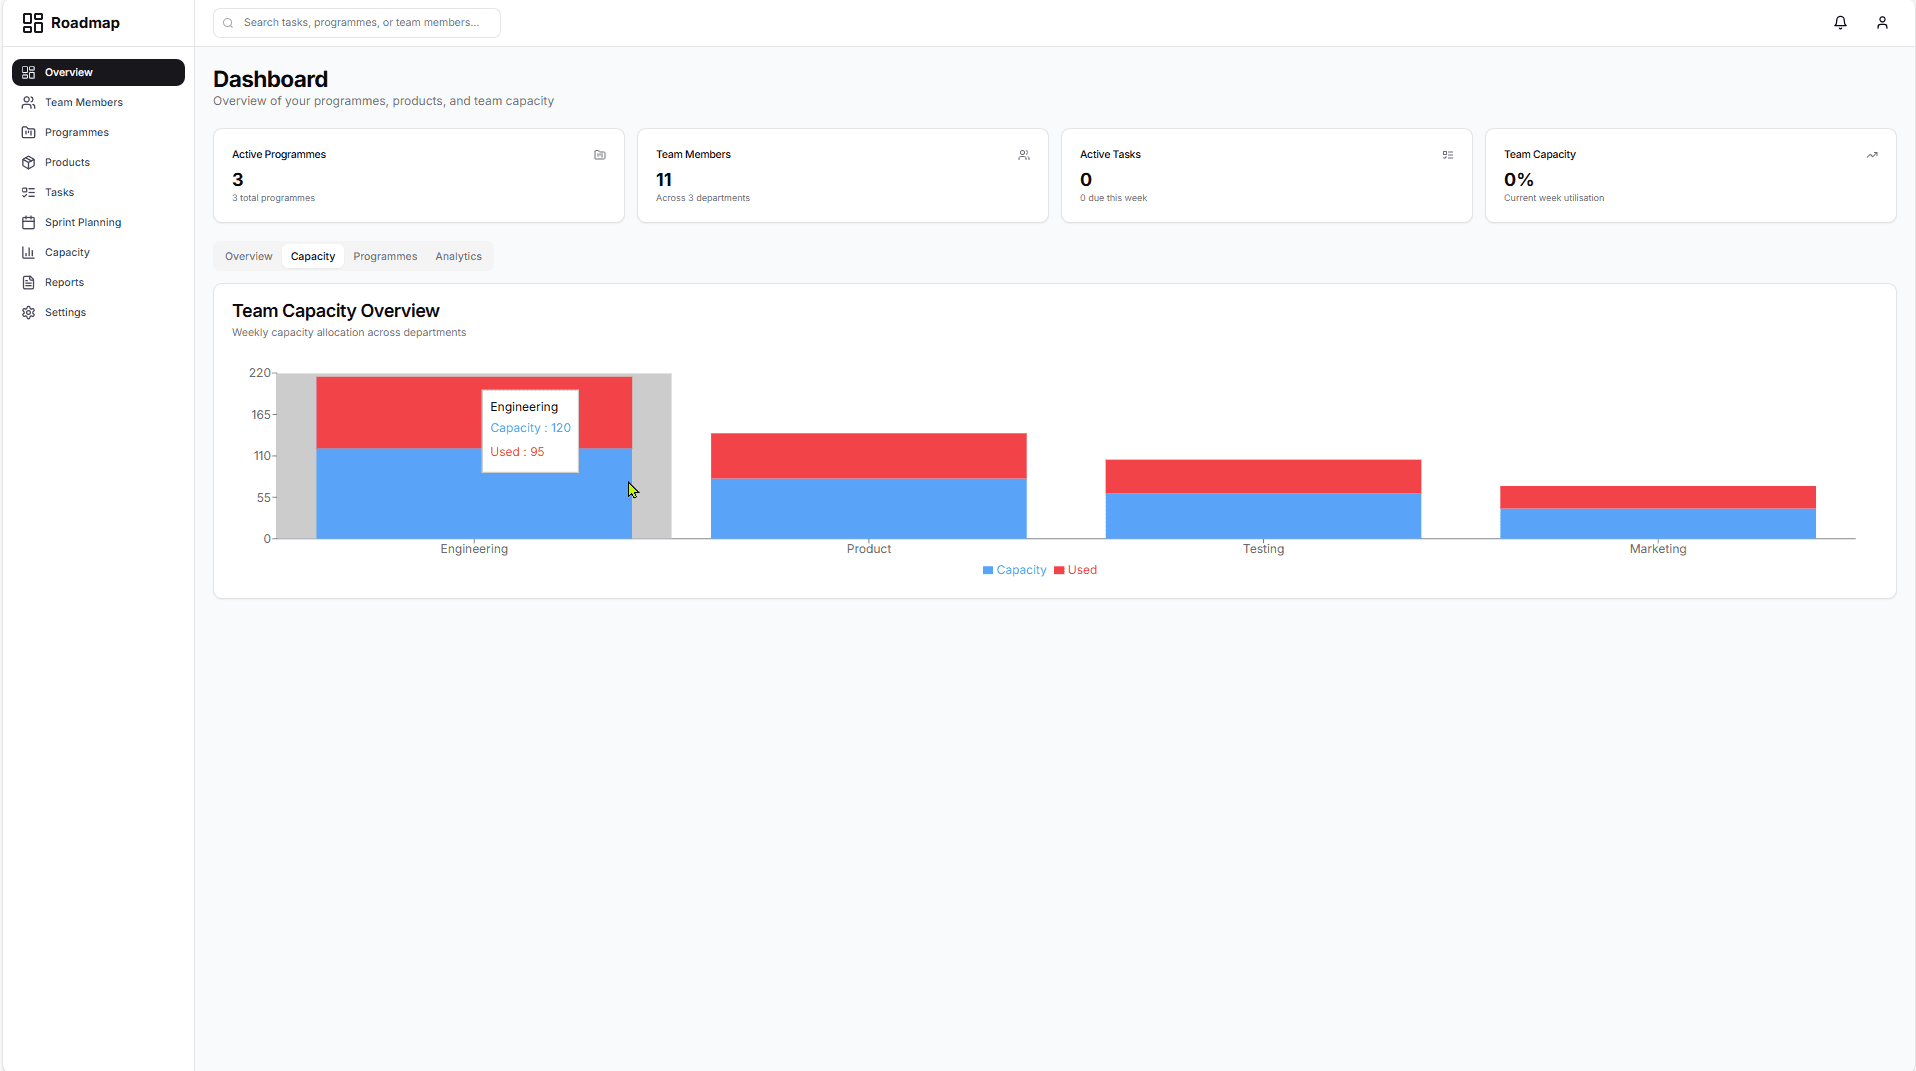Click the Sprint Planning calendar icon
Screen dimensions: 1916x1071
[x=27, y=222]
